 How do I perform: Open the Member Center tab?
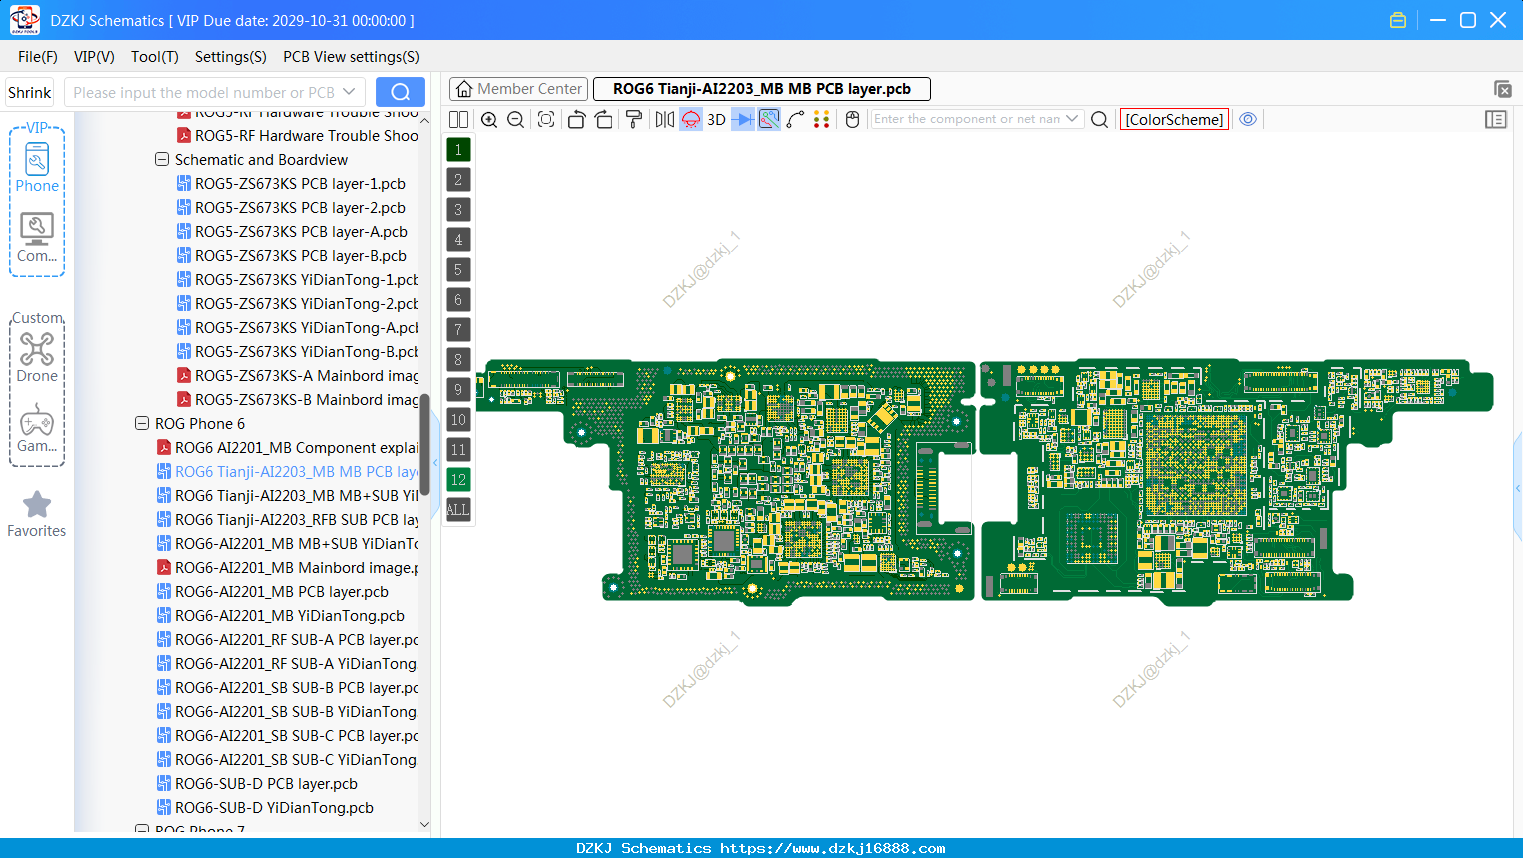(519, 89)
